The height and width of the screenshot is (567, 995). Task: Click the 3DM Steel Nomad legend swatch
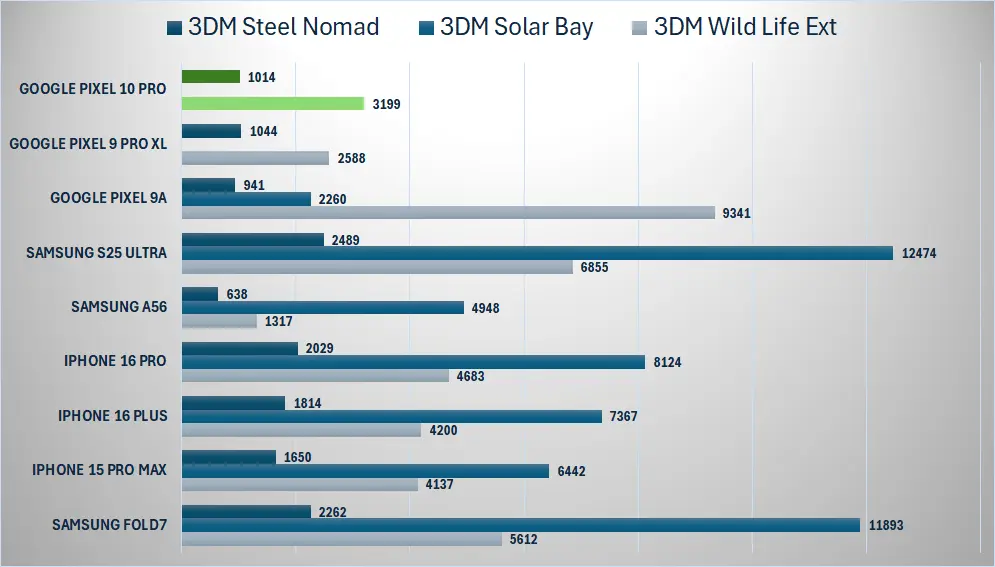[x=175, y=28]
